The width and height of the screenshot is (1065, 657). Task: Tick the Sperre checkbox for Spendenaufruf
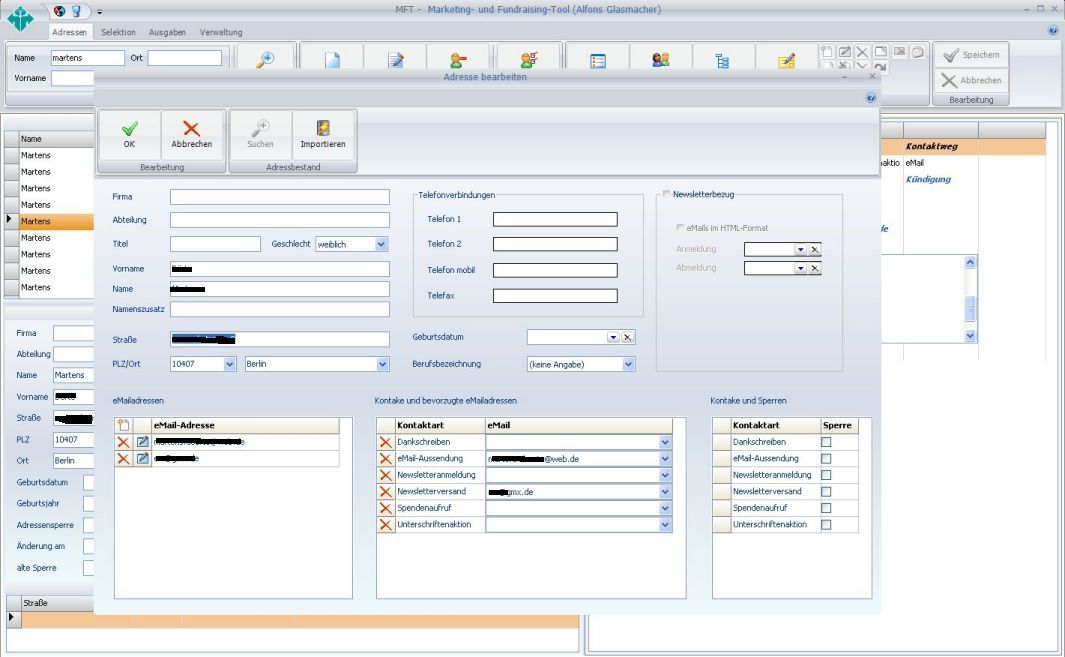pyautogui.click(x=826, y=508)
